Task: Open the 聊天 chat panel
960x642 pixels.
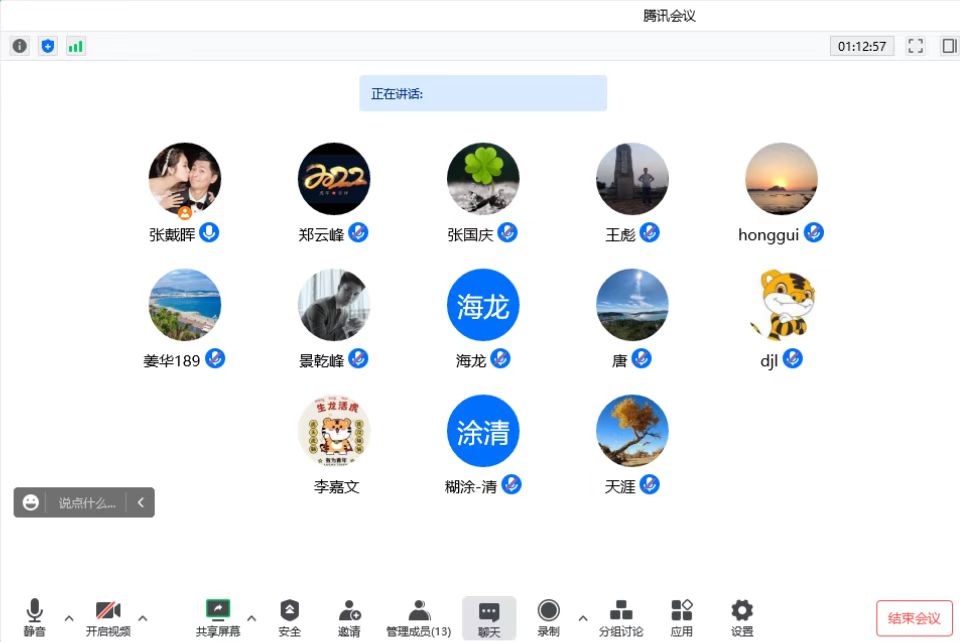Action: pos(489,617)
